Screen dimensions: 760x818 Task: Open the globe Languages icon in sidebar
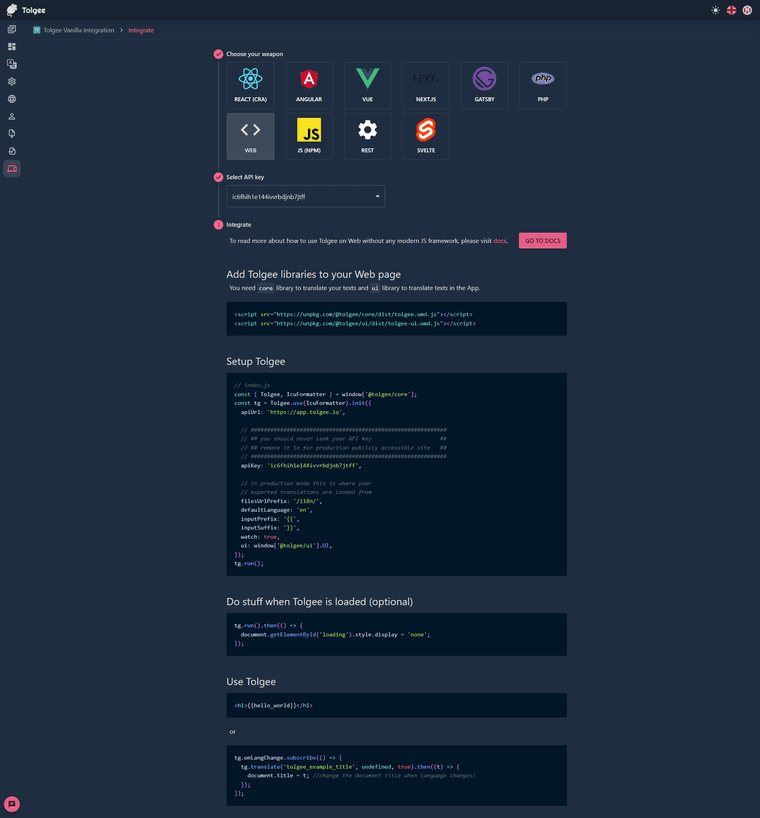point(12,99)
